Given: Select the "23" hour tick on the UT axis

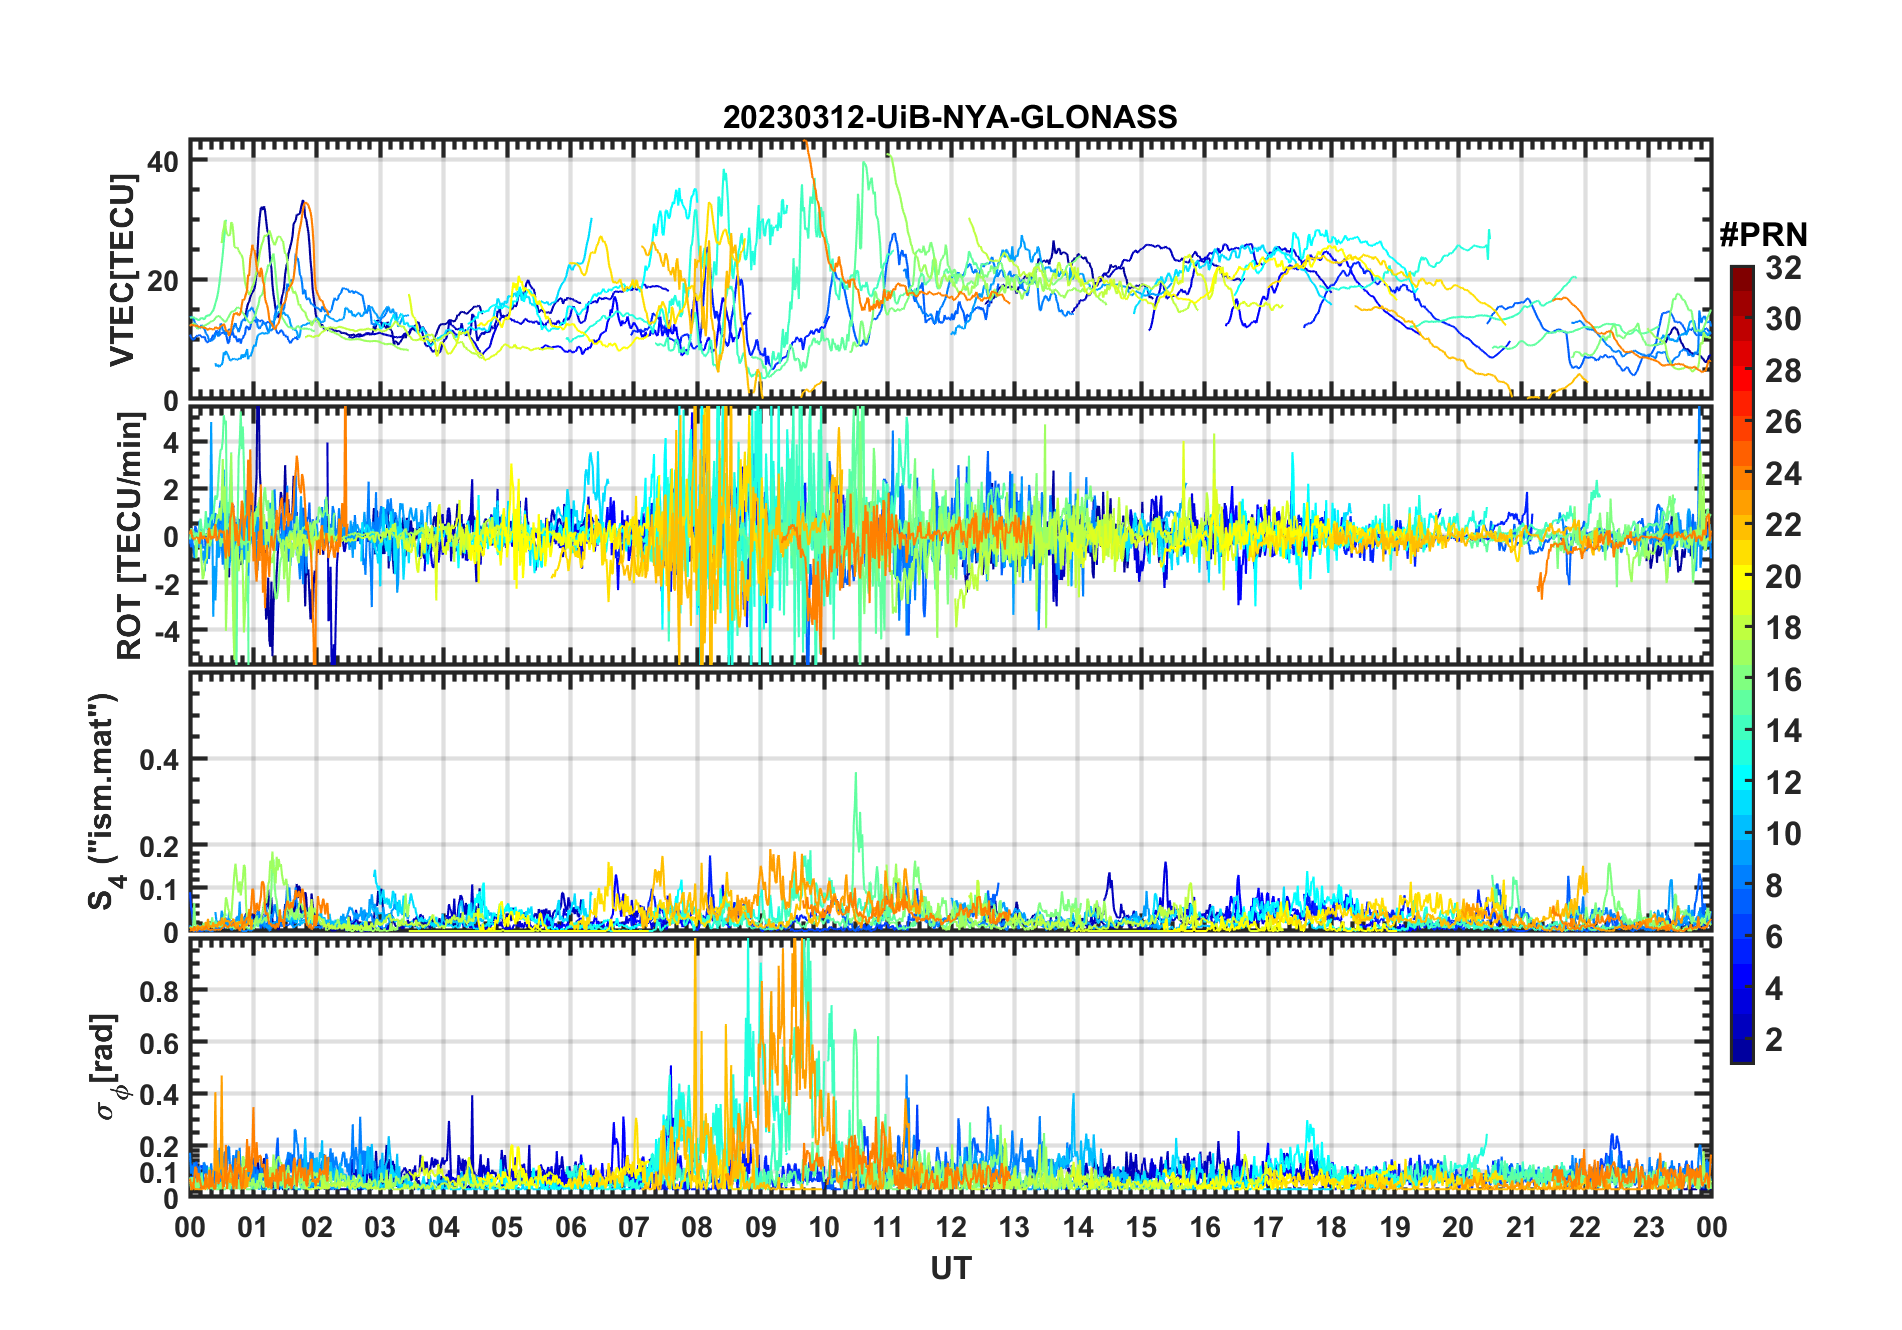Looking at the screenshot, I should tap(1648, 1227).
